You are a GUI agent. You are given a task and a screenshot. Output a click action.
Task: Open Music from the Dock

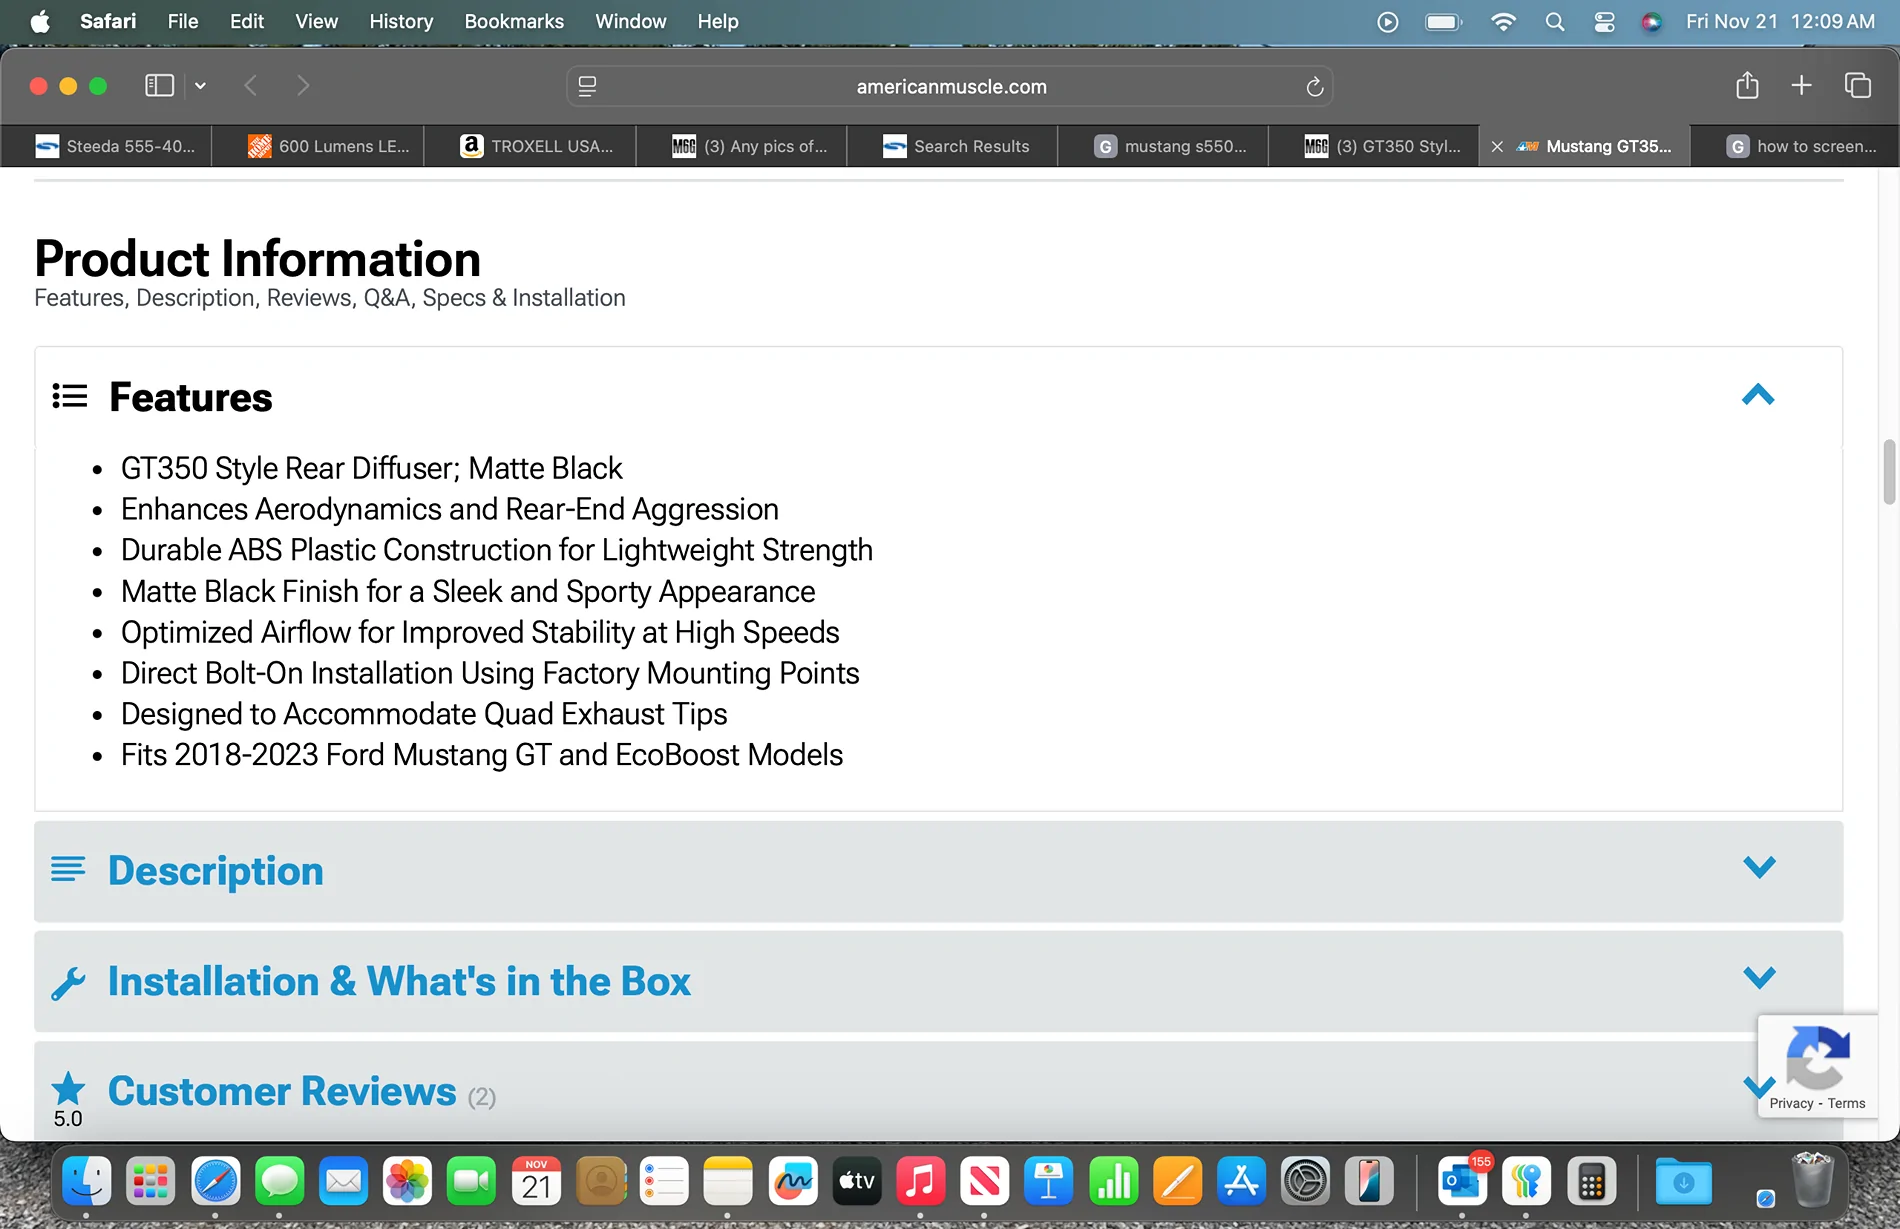pos(920,1182)
